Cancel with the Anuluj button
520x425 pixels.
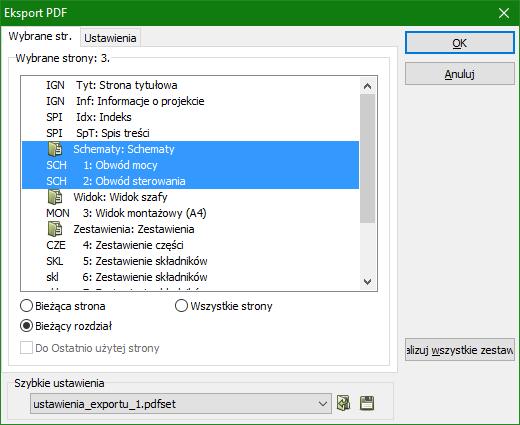tap(460, 74)
